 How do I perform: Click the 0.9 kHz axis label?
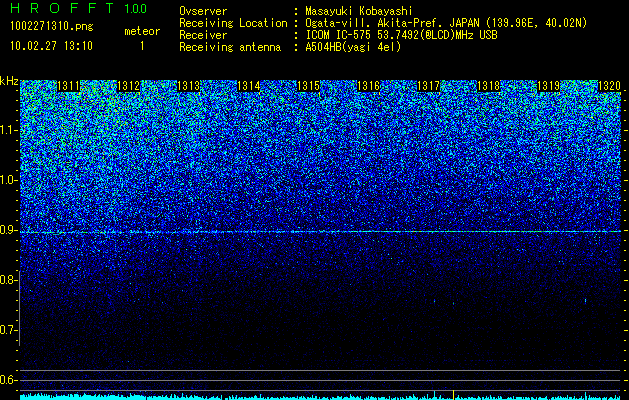tap(8, 230)
